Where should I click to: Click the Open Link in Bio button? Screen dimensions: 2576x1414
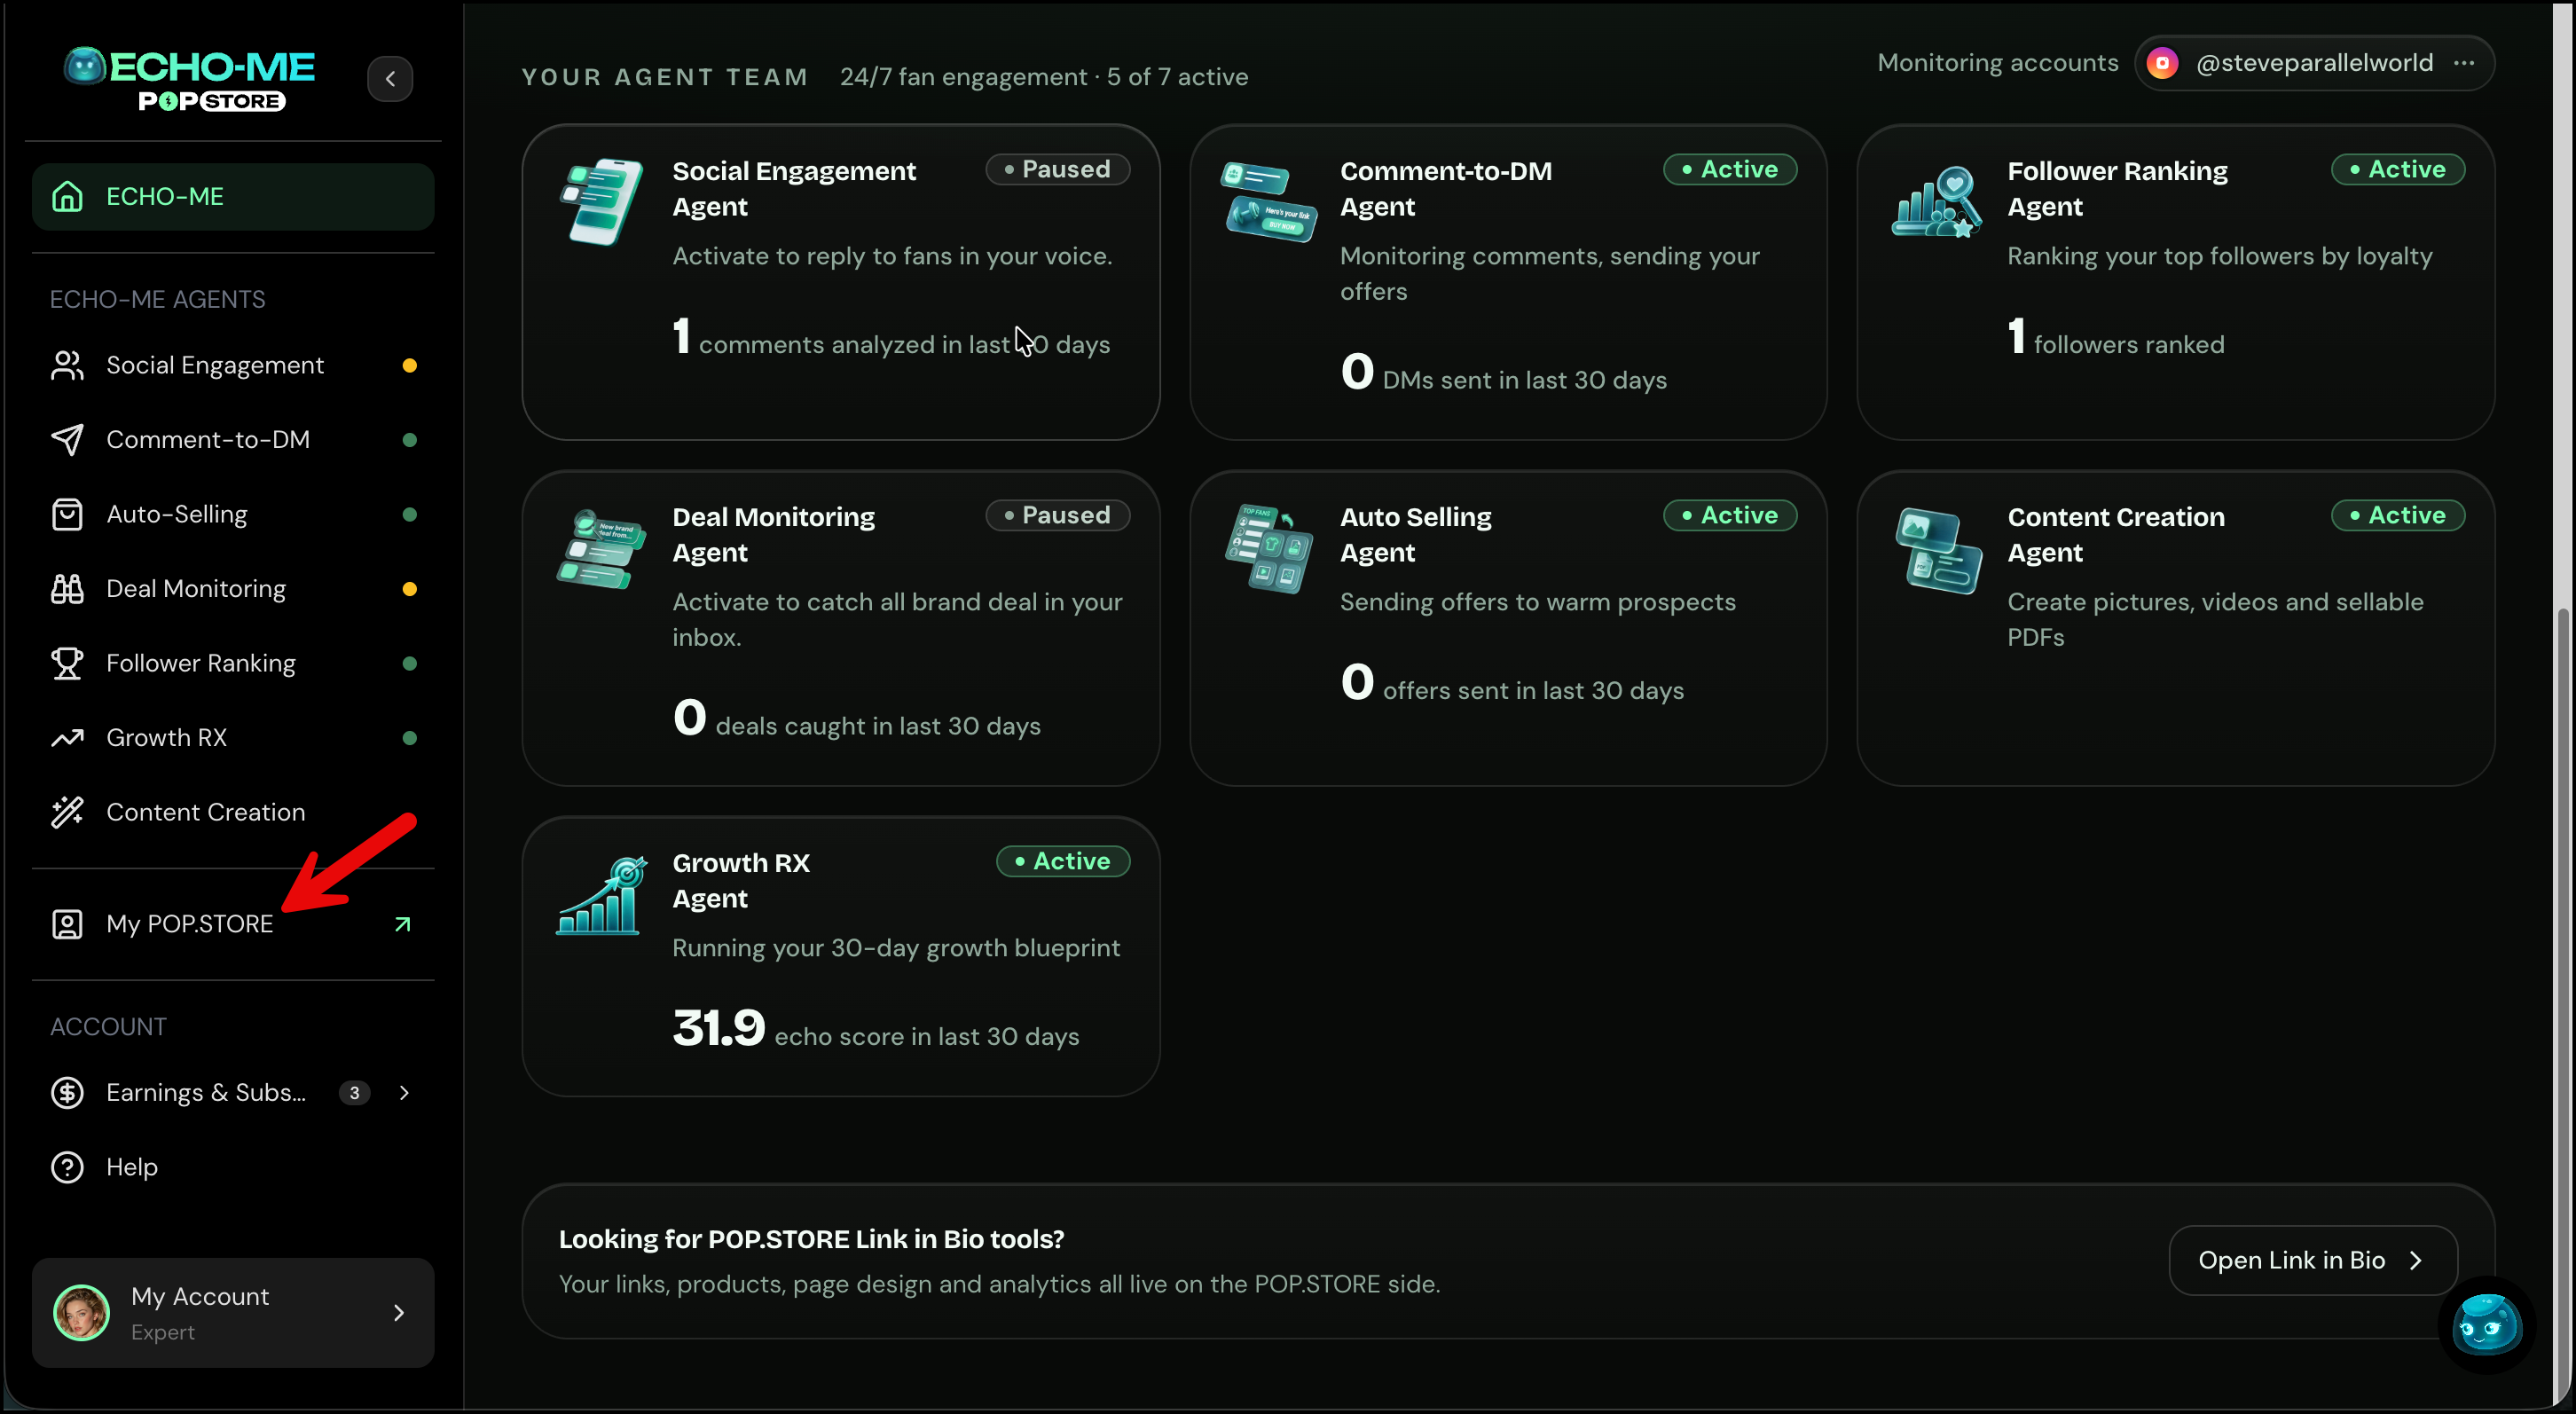pos(2313,1260)
